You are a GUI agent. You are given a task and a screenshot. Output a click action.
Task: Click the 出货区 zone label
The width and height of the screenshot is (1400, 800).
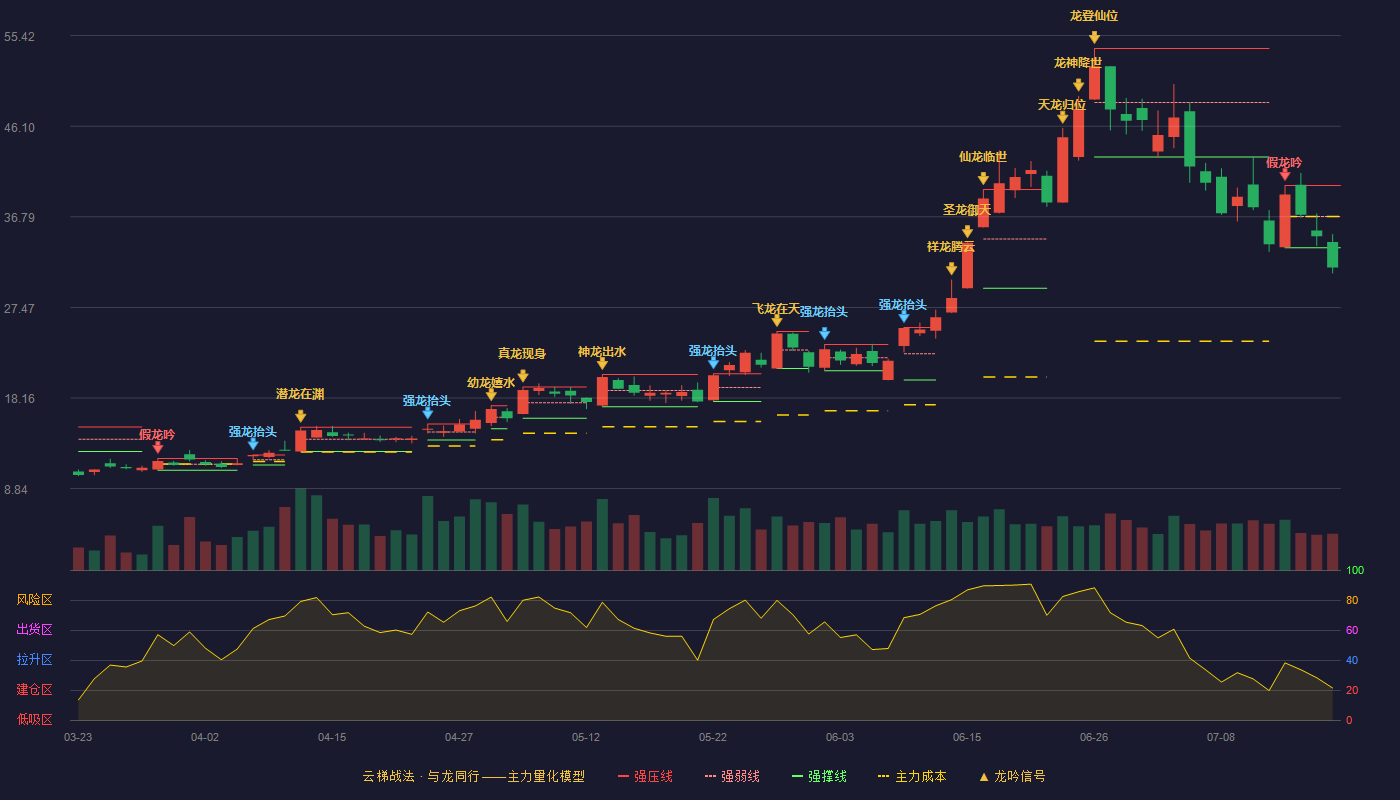[34, 630]
